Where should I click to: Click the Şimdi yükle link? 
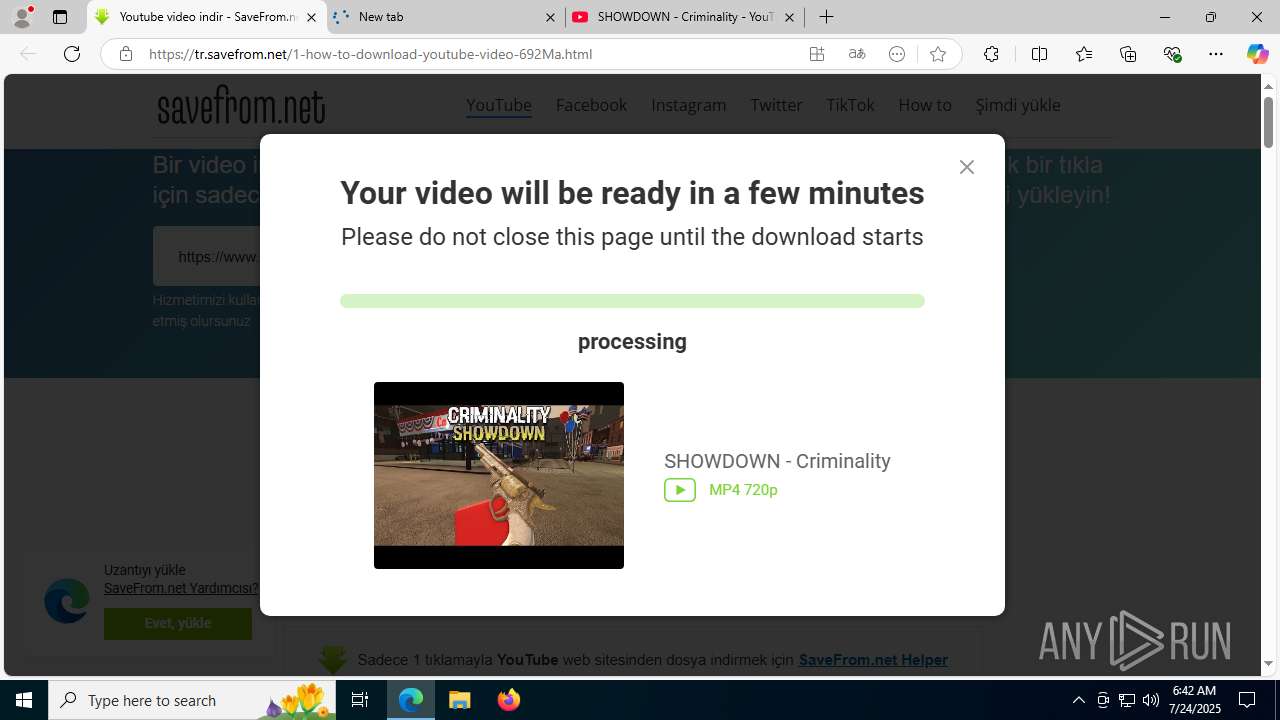[x=1018, y=105]
